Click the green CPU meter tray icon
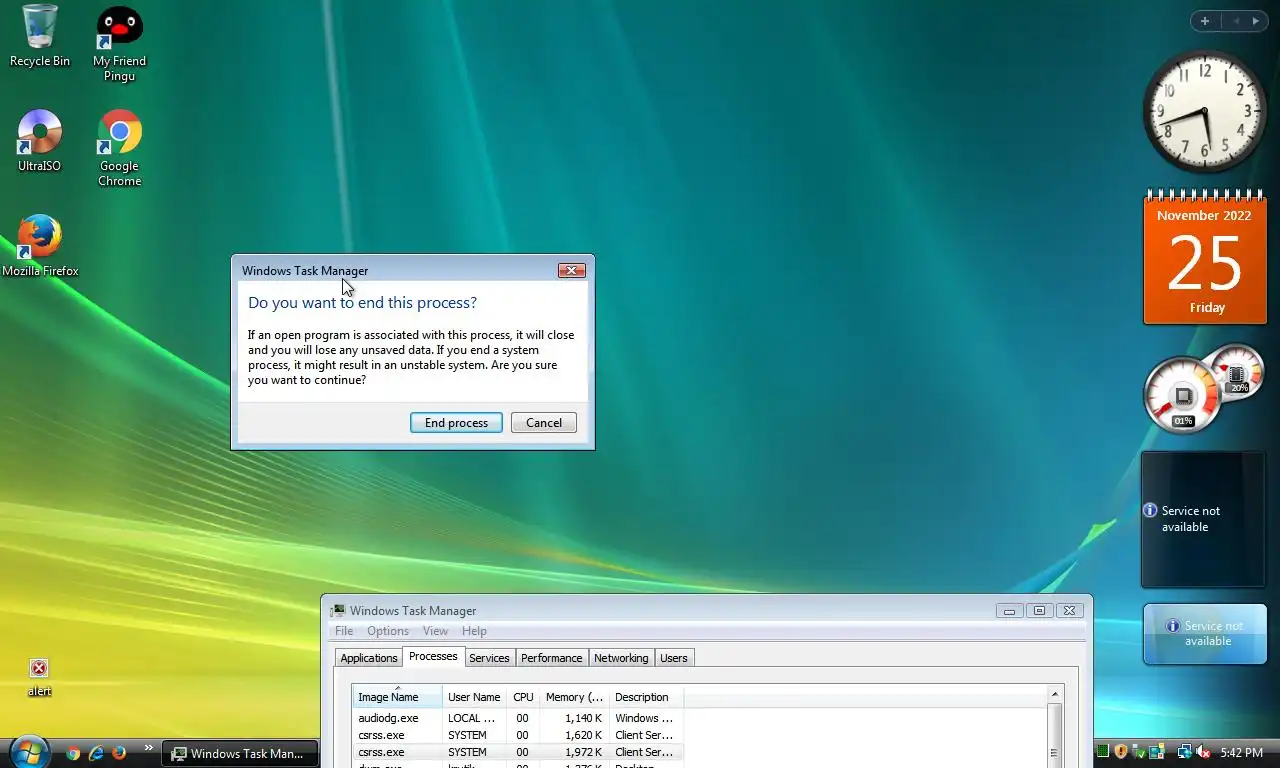The width and height of the screenshot is (1280, 768). click(x=1103, y=752)
